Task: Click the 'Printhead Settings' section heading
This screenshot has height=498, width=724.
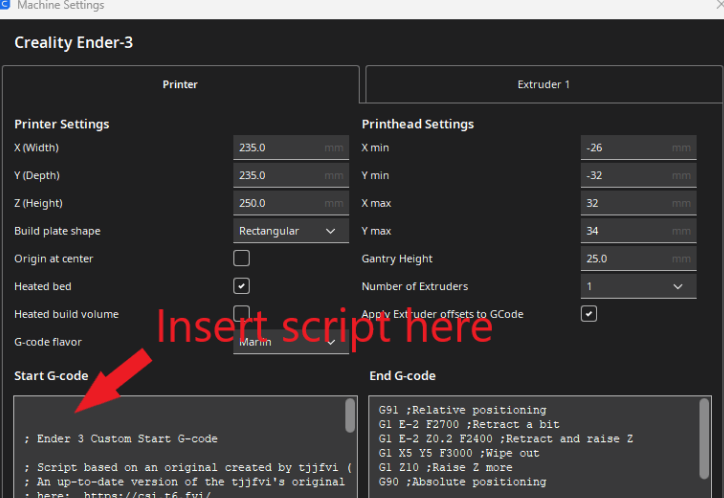Action: coord(418,124)
